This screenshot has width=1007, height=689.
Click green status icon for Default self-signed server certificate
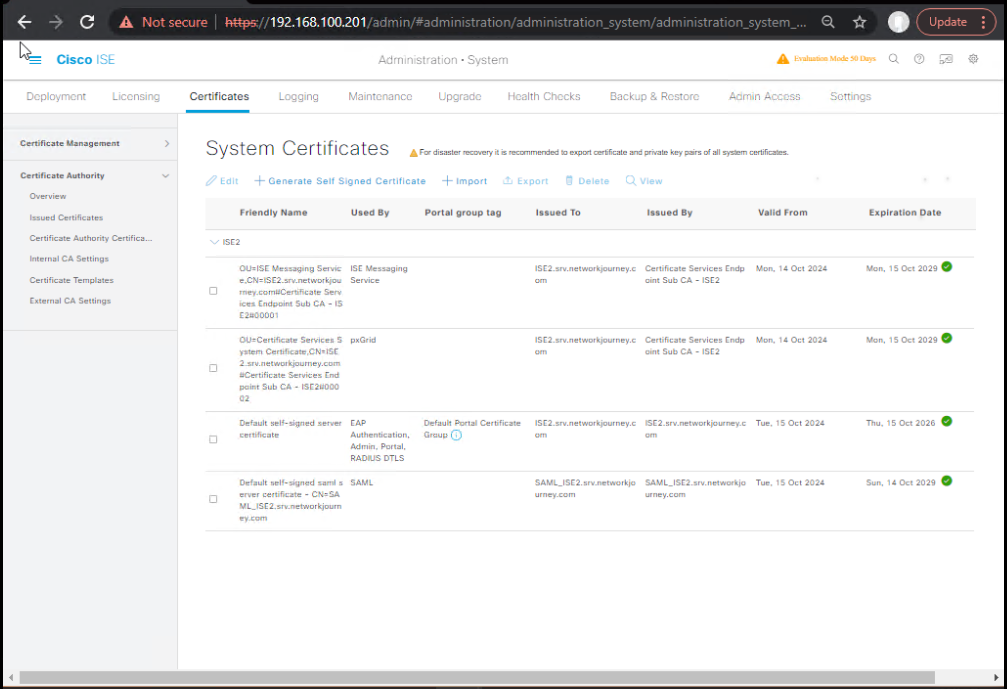click(x=947, y=421)
